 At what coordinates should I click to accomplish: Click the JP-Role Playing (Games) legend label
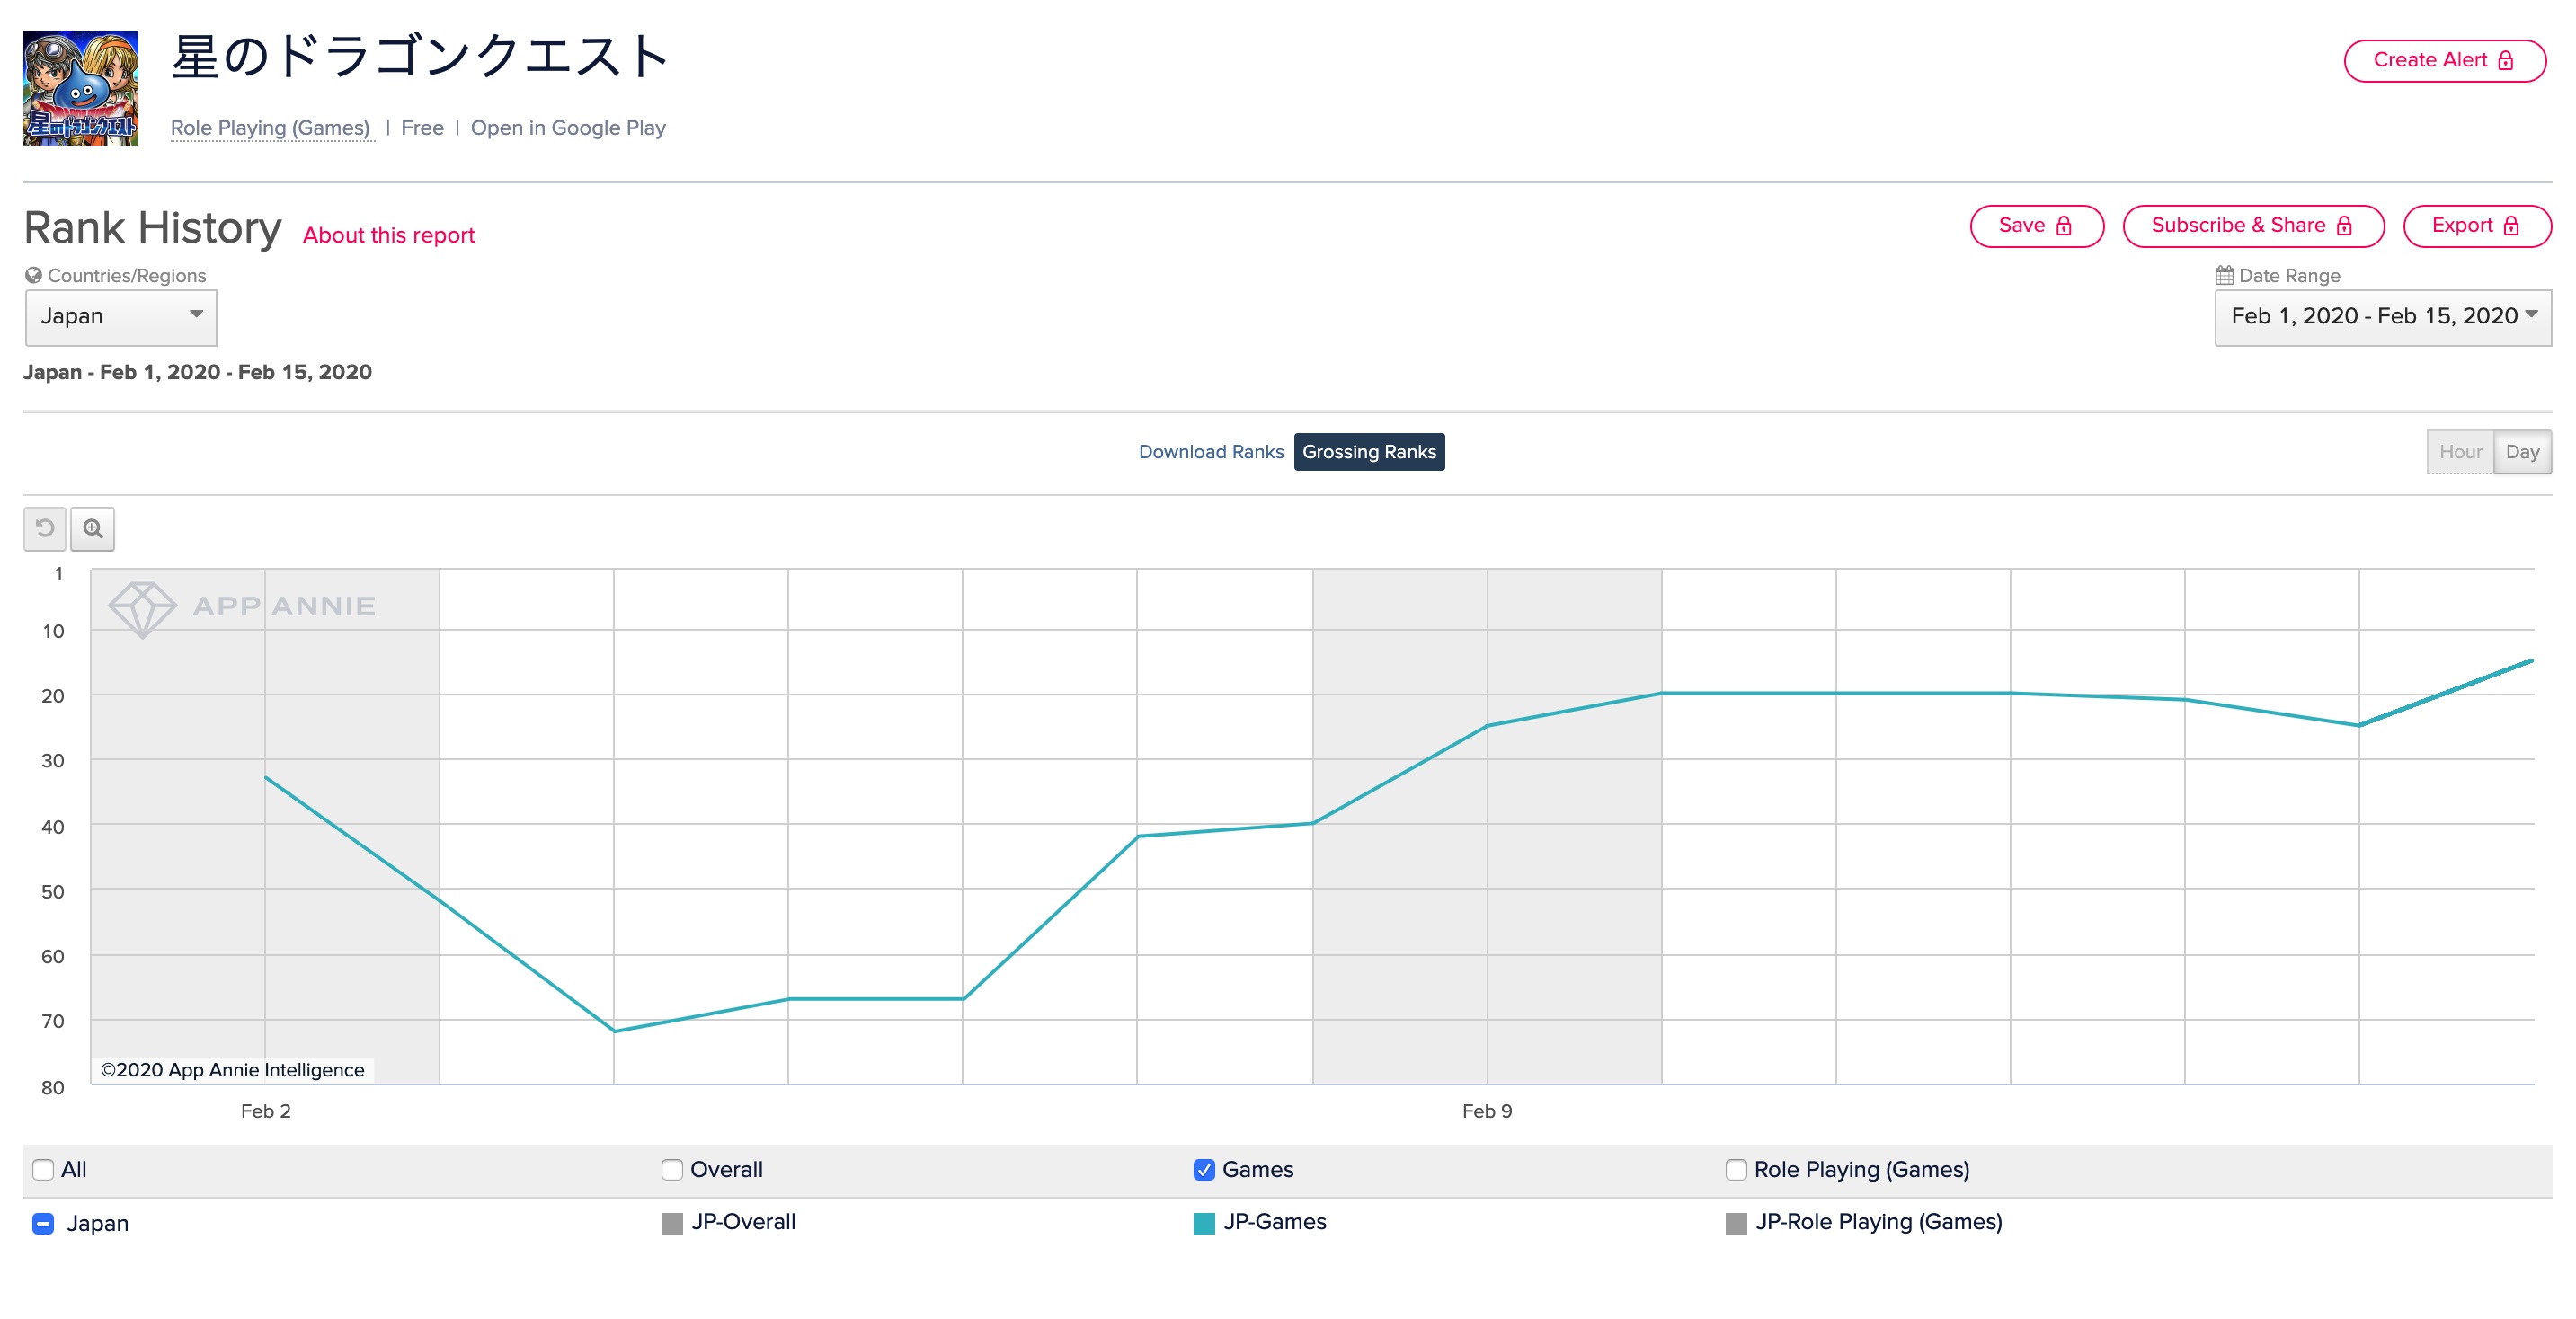tap(1879, 1222)
